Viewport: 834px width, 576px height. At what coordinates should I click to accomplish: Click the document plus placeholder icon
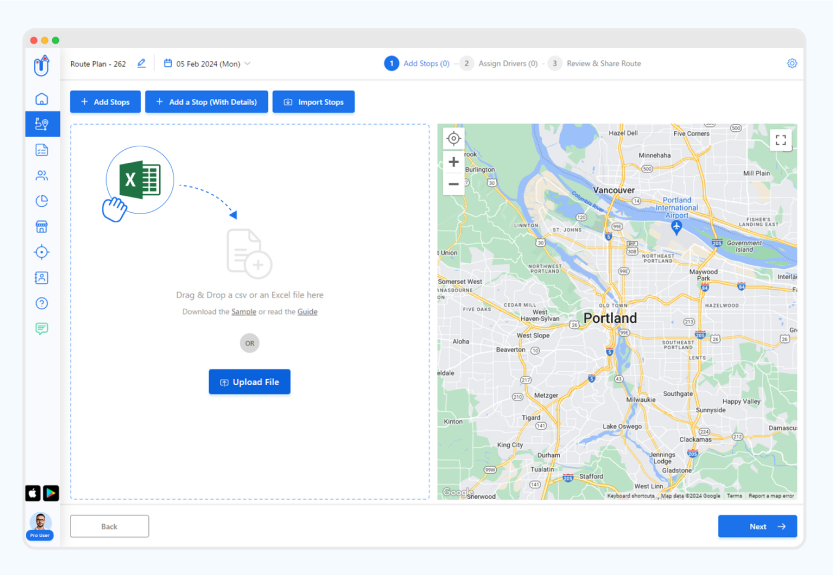(249, 254)
